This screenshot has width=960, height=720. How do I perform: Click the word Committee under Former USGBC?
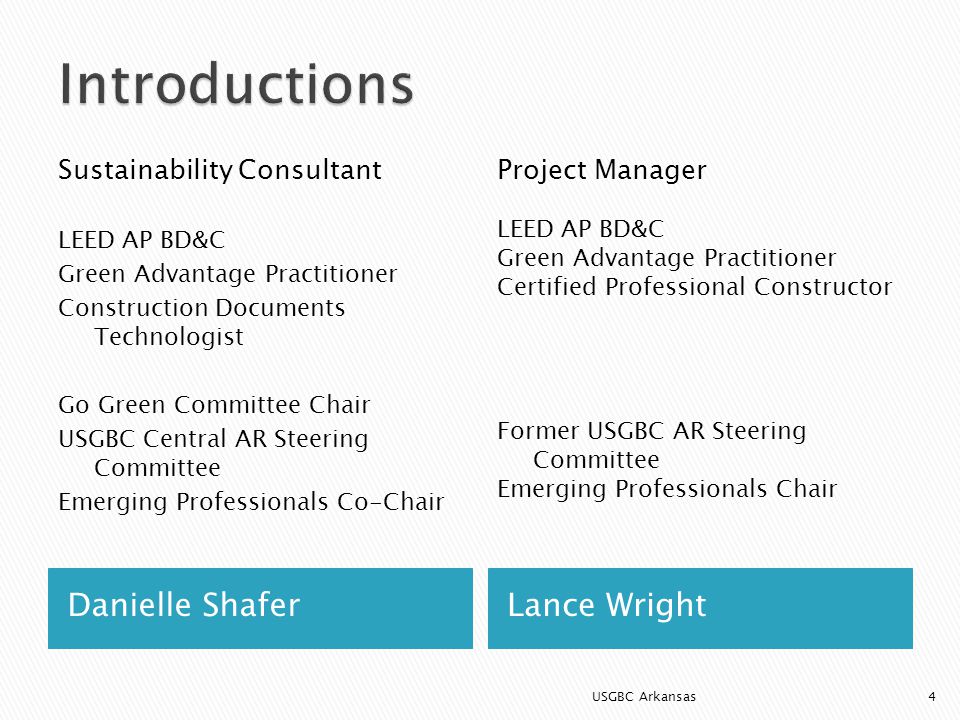596,460
